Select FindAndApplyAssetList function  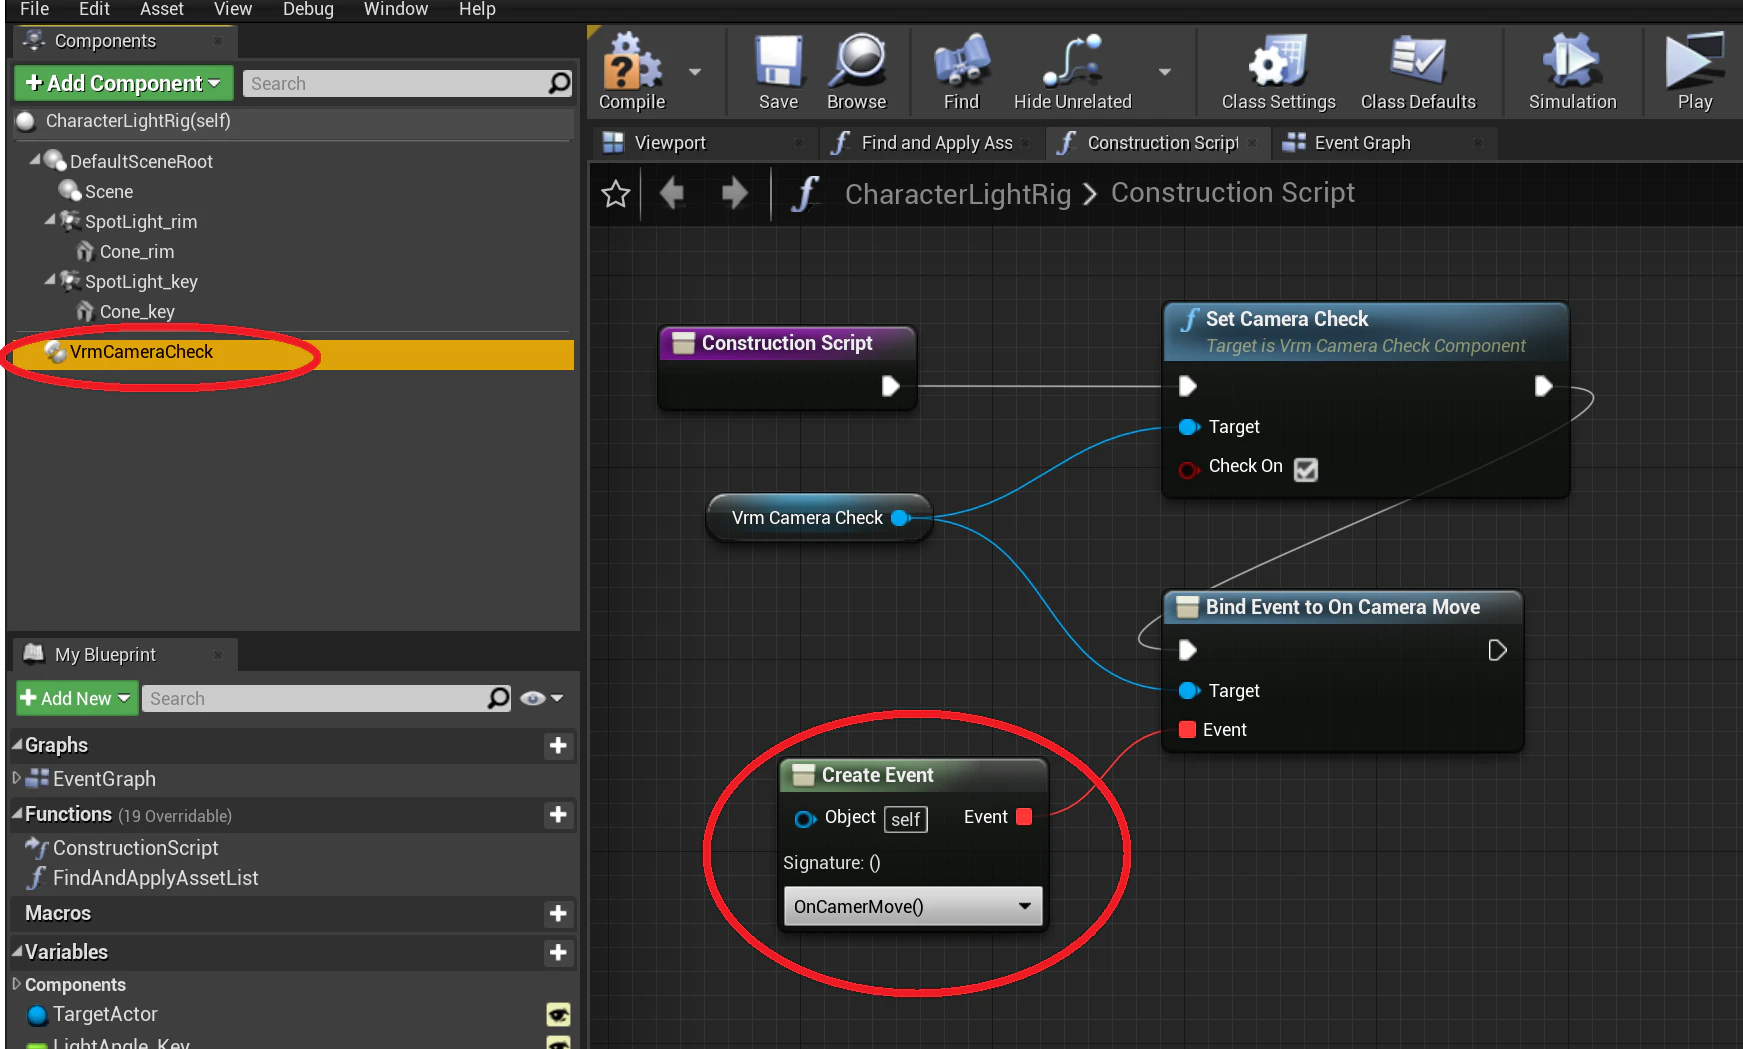[x=155, y=878]
